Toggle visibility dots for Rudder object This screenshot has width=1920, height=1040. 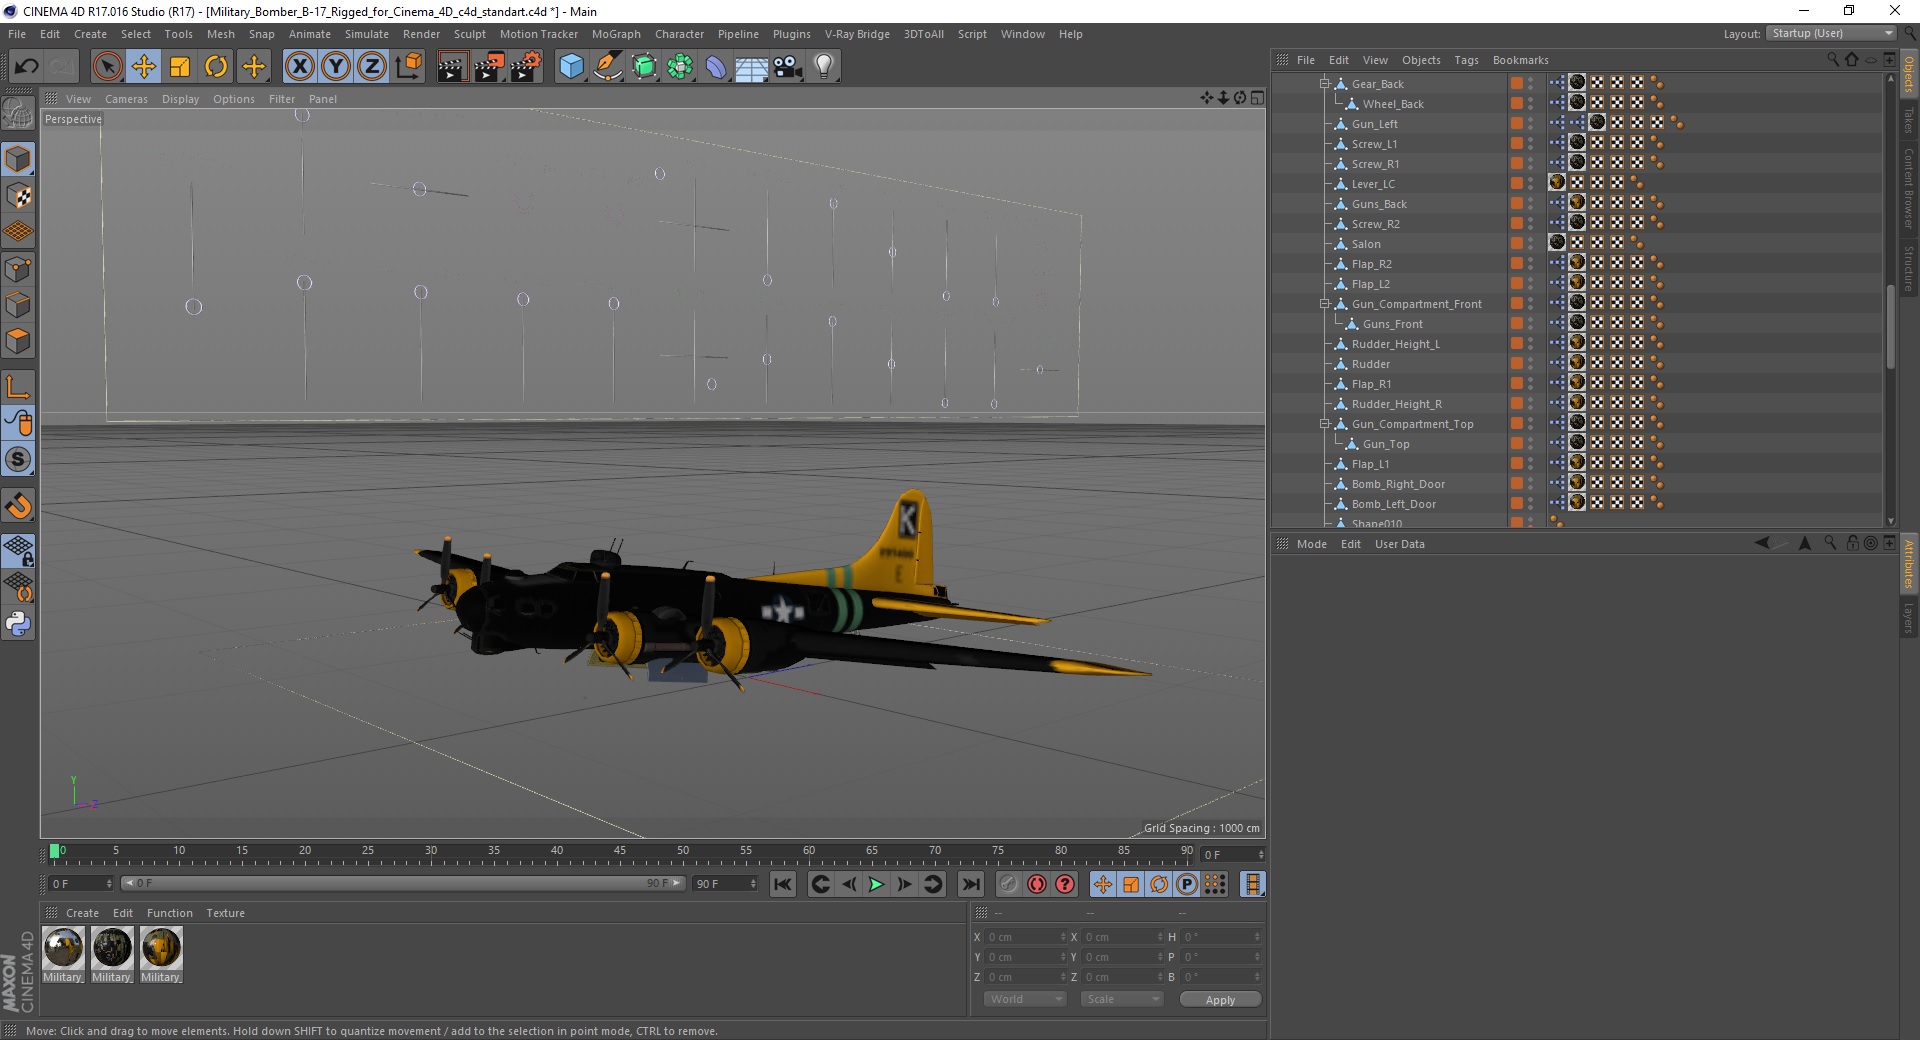1531,363
